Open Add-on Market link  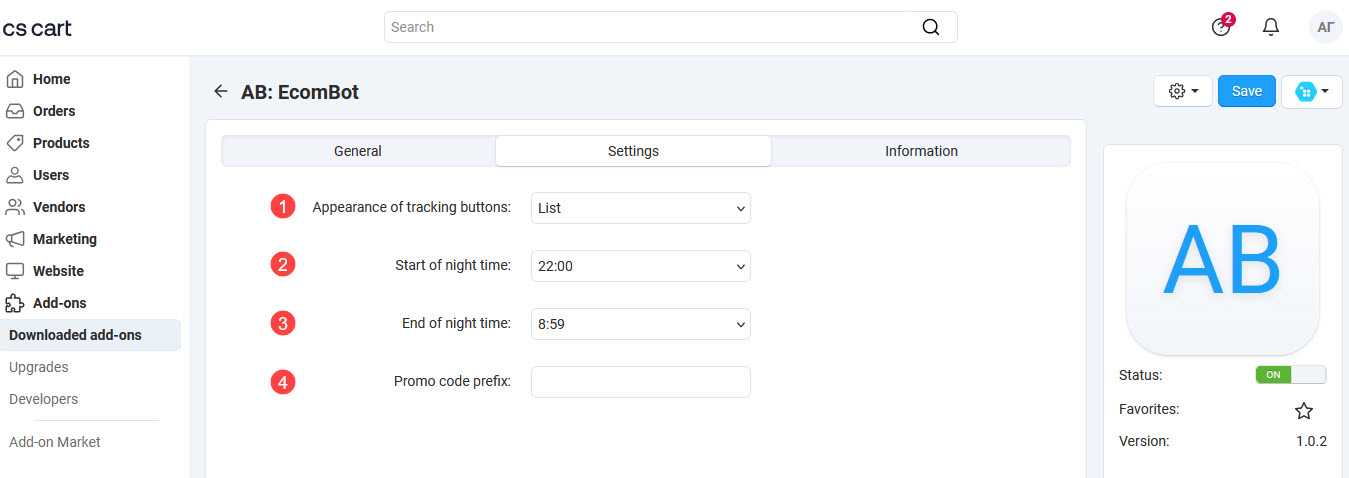click(x=55, y=442)
